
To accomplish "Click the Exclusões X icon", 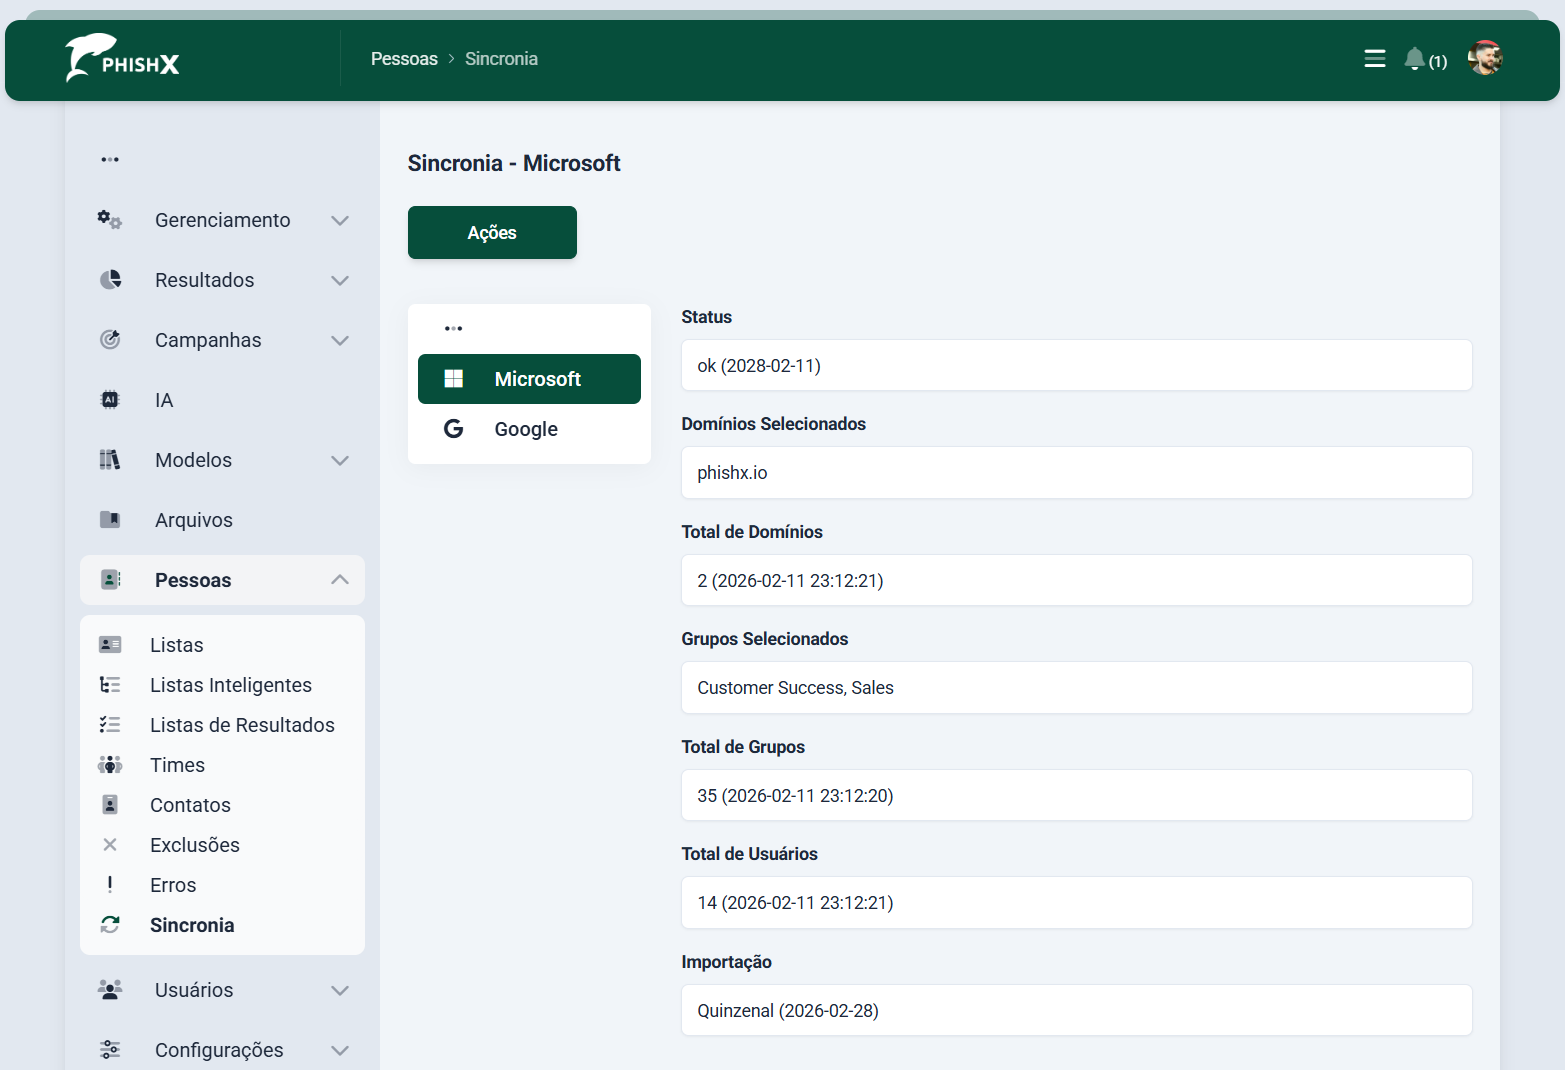I will pos(110,845).
